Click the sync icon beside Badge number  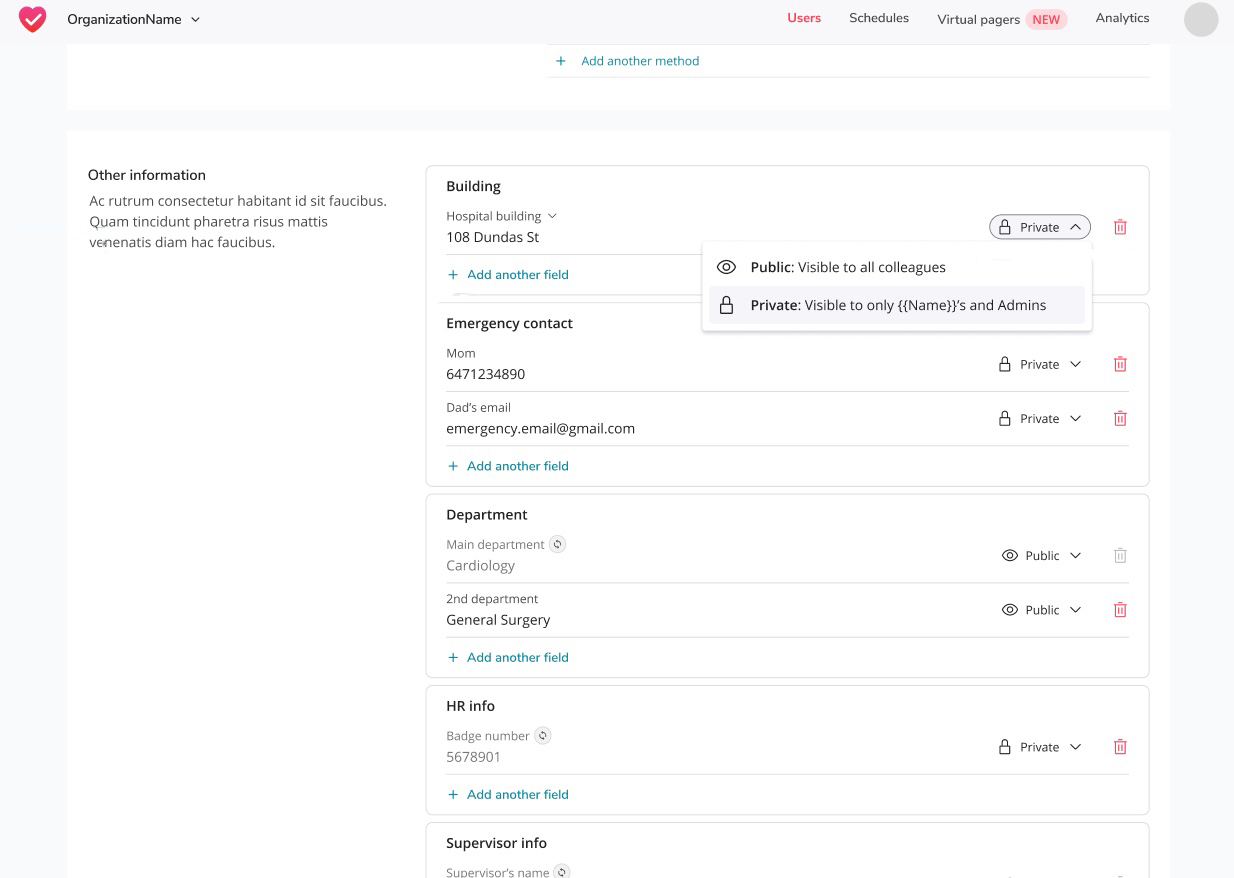tap(542, 735)
